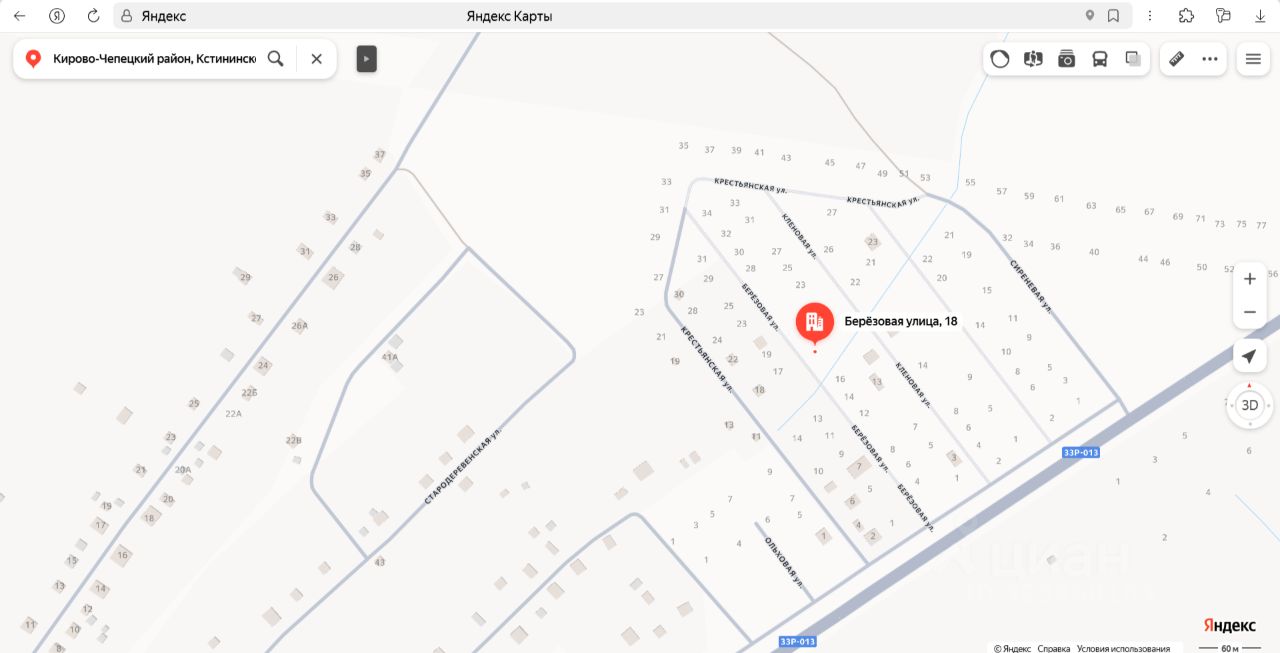The width and height of the screenshot is (1280, 653).
Task: Show photos layer with camera icon
Action: (x=1067, y=59)
